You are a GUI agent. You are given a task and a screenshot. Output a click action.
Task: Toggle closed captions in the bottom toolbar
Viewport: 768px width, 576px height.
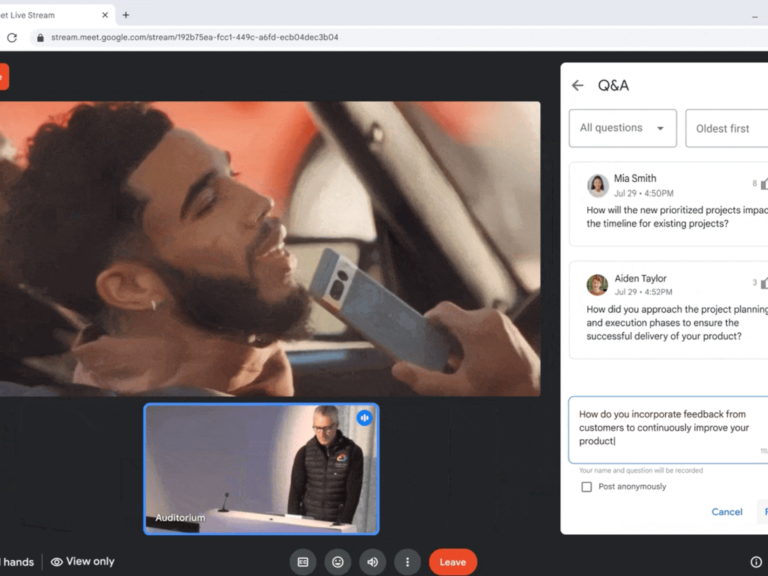pyautogui.click(x=303, y=562)
